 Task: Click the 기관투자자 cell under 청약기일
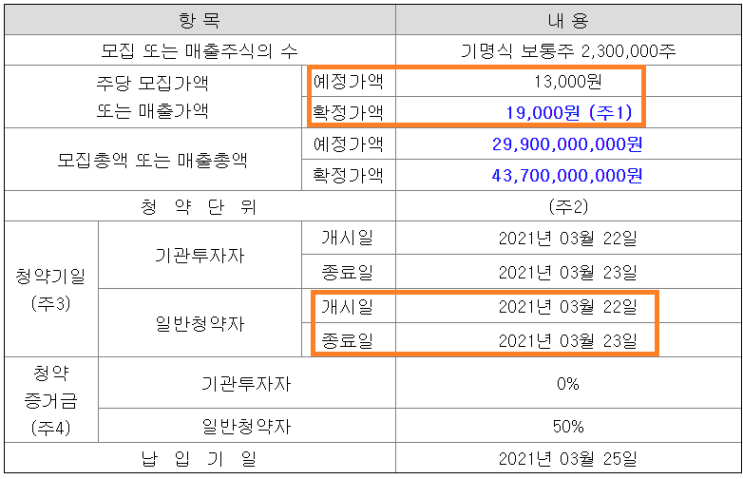[199, 255]
